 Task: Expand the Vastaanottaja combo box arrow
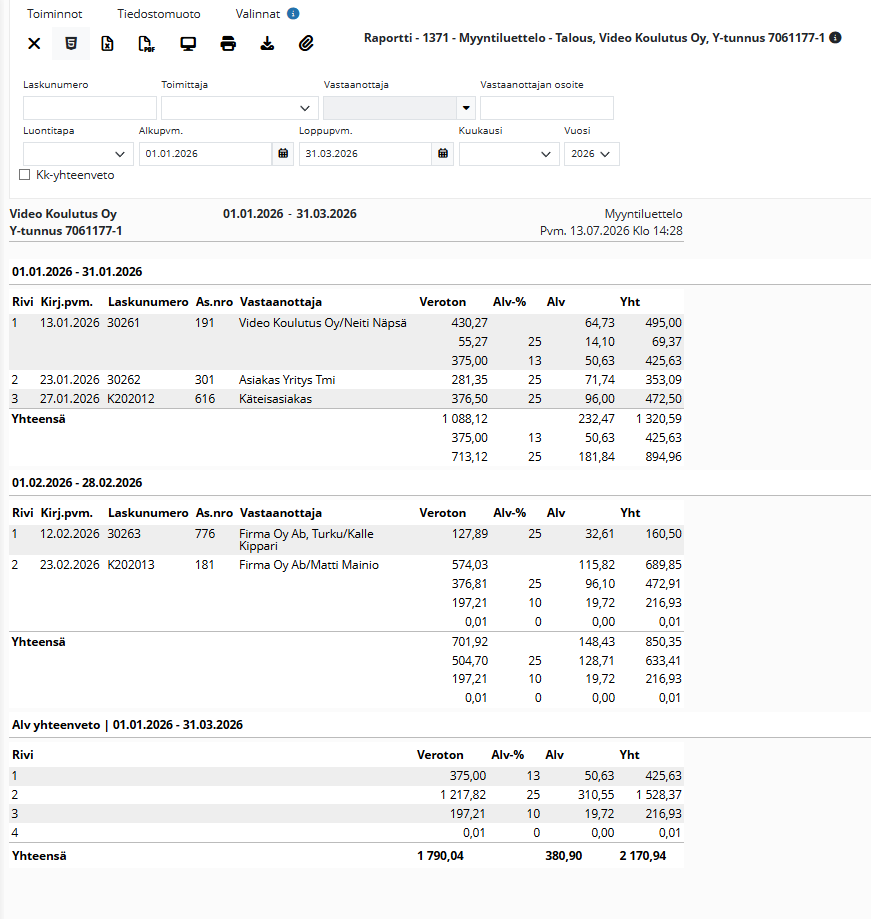pyautogui.click(x=466, y=108)
